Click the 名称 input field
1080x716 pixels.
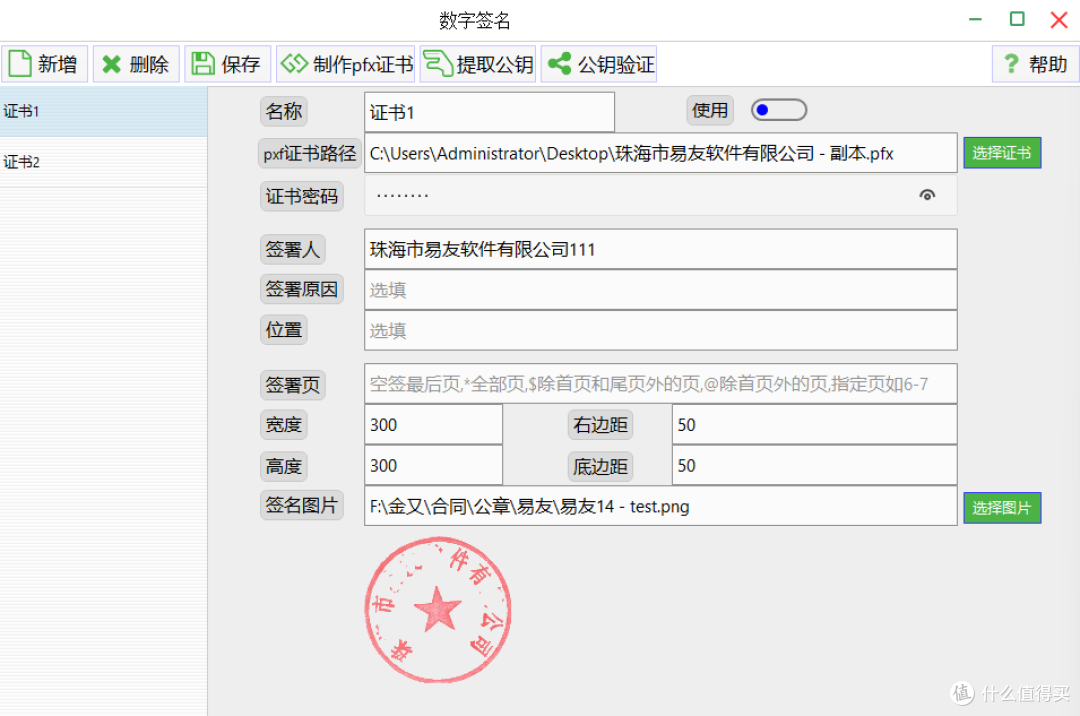tap(489, 112)
